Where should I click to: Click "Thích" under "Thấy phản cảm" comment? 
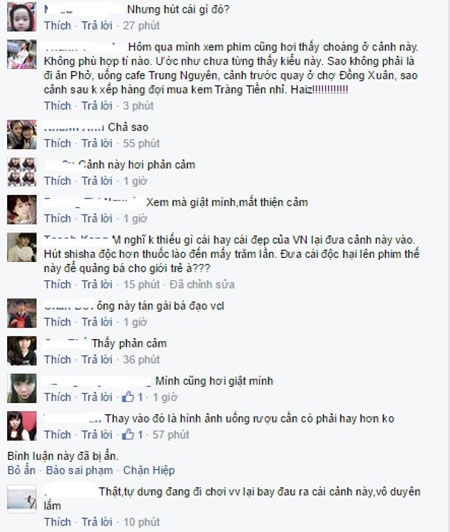coord(58,359)
